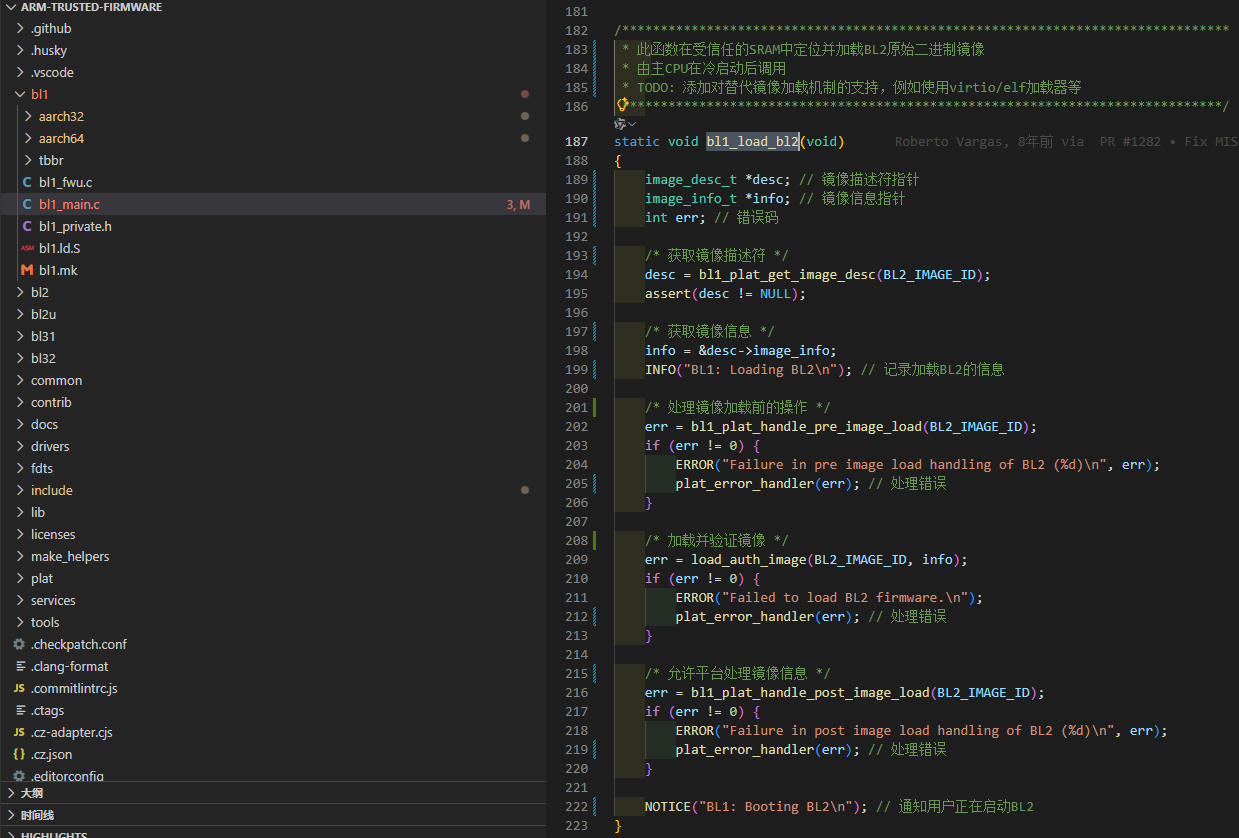This screenshot has width=1239, height=838.
Task: Expand the include folder
Action: [x=21, y=490]
